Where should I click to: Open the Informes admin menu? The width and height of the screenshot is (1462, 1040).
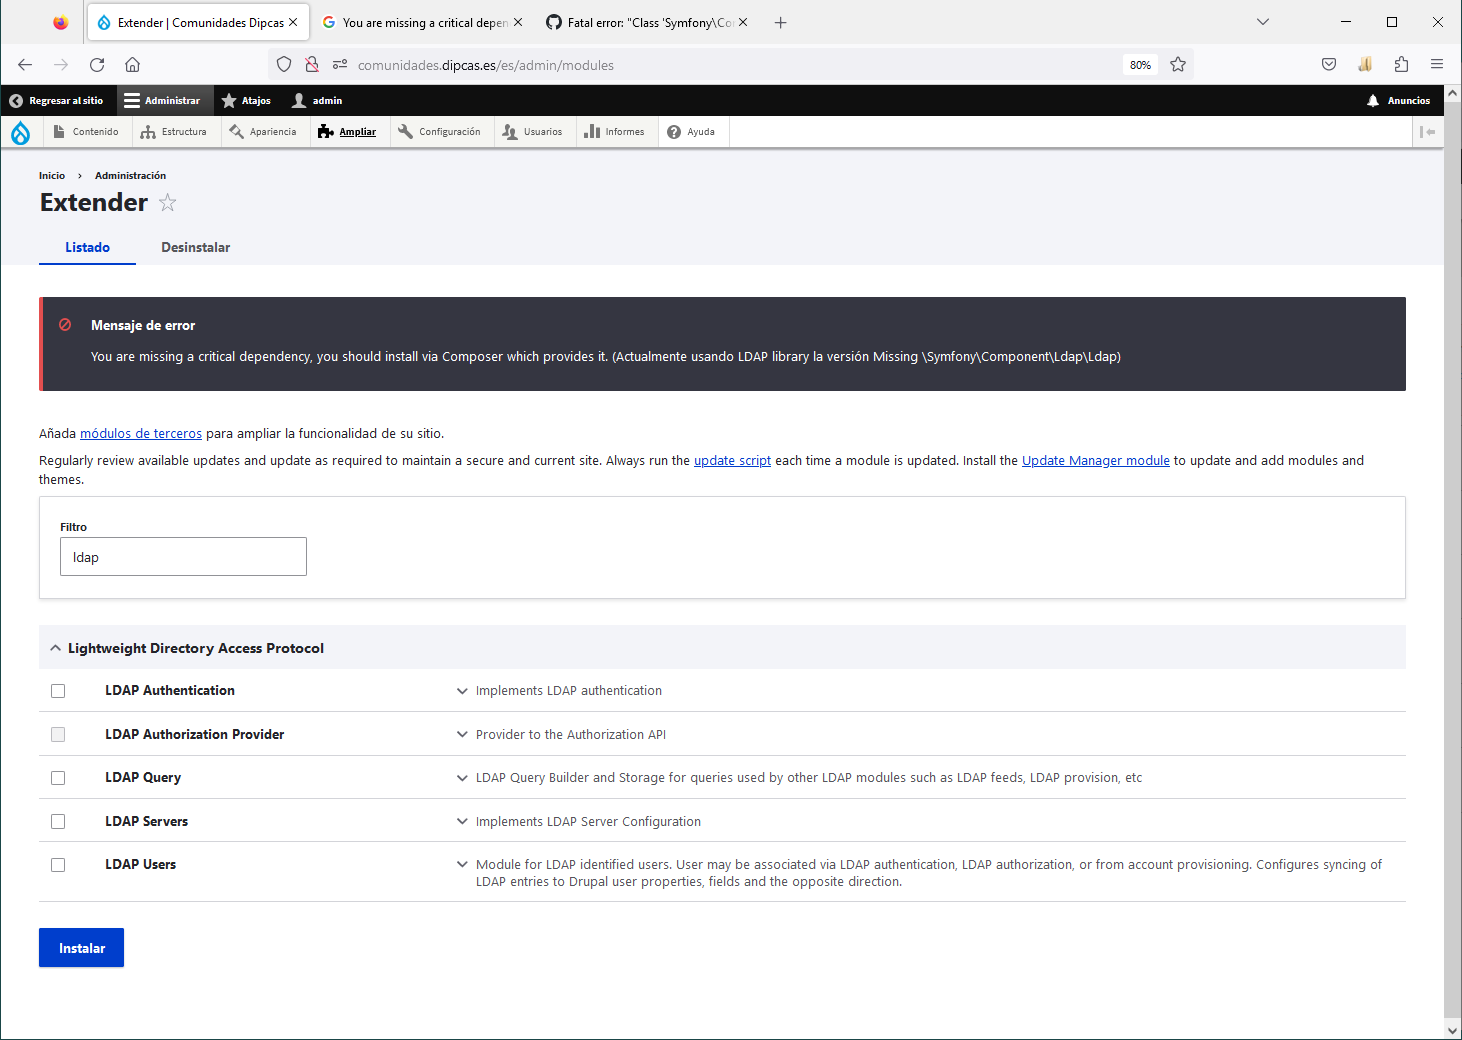(x=615, y=132)
